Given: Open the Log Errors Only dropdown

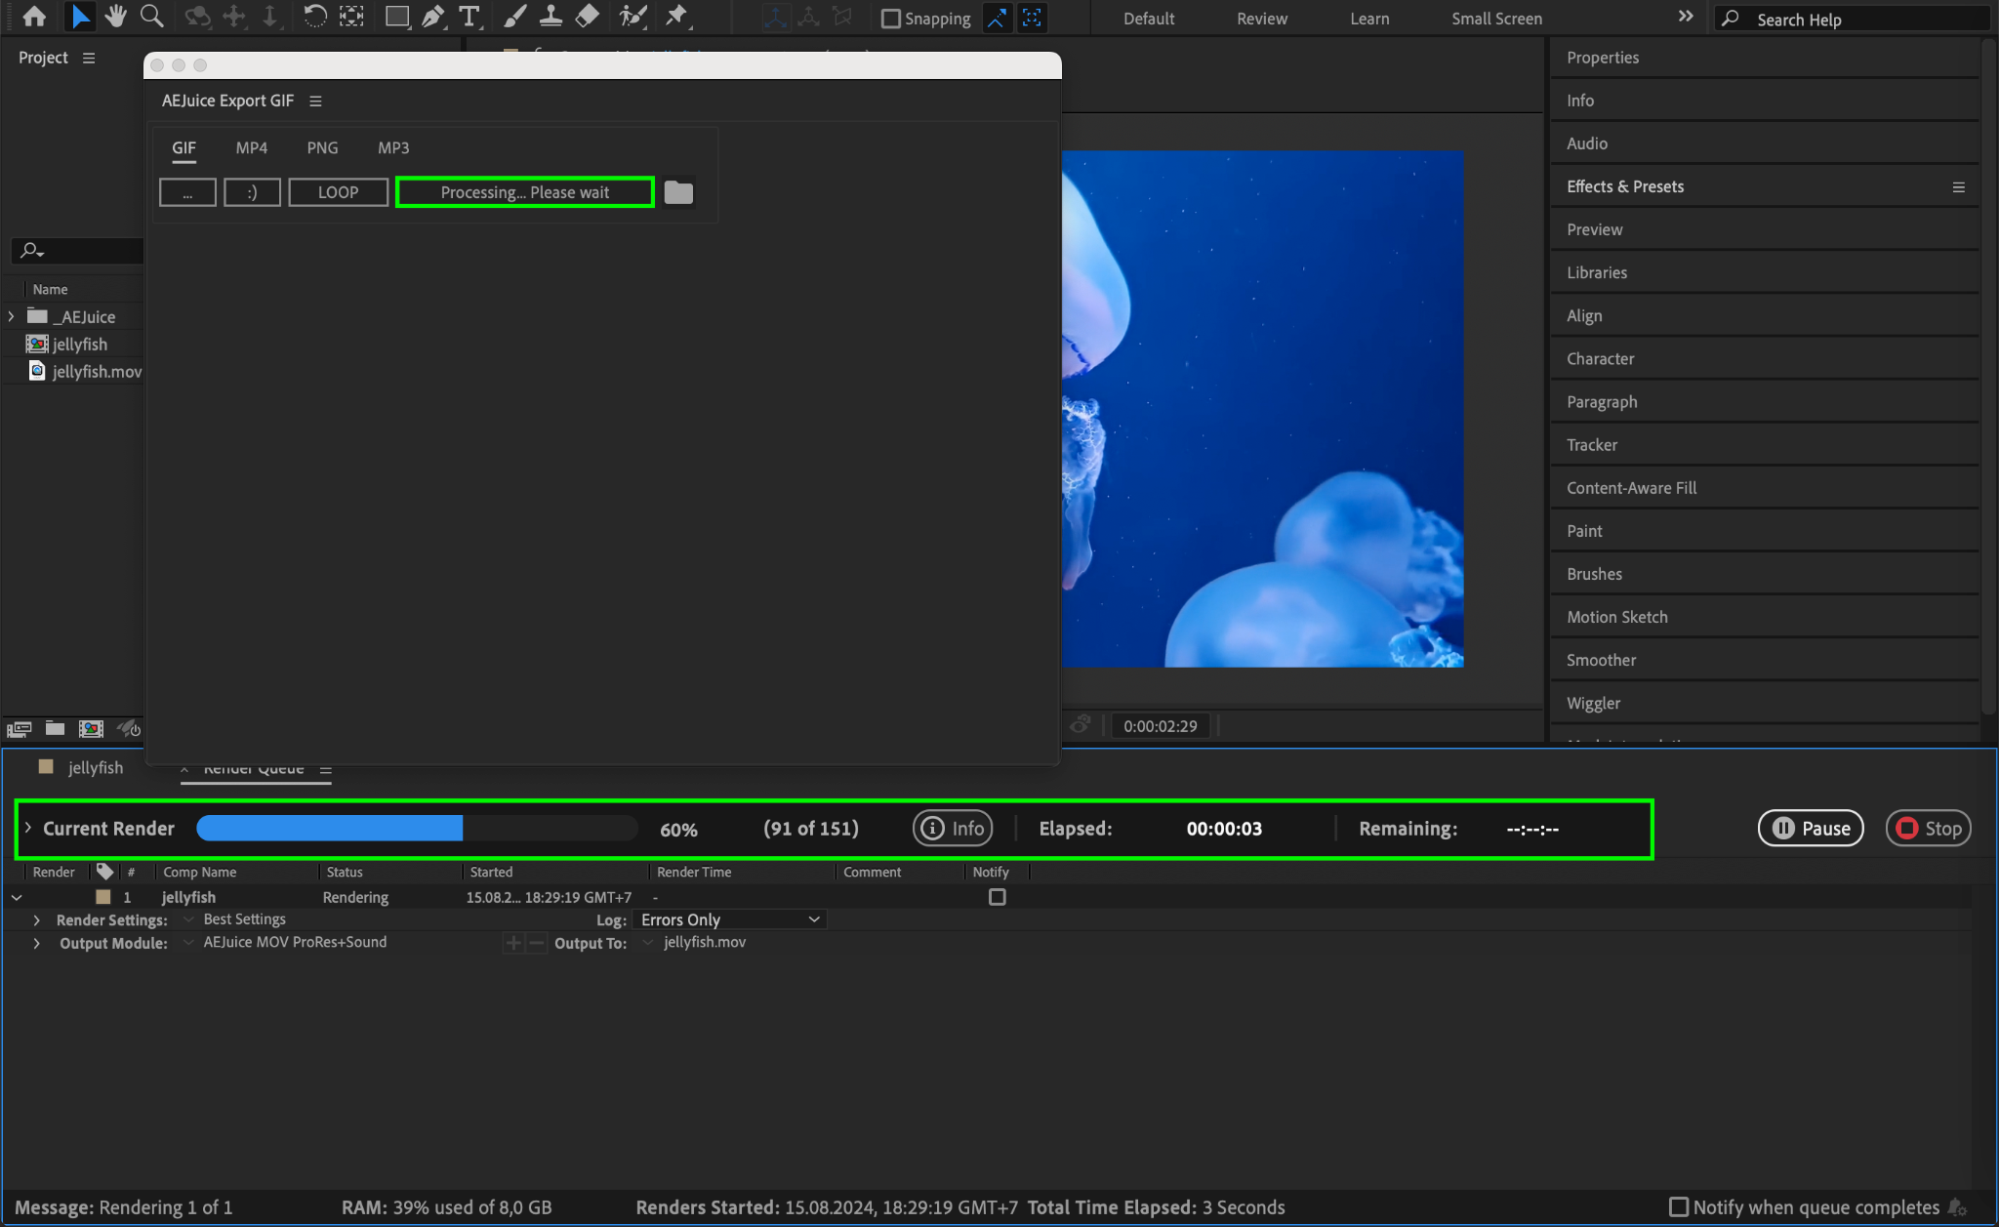Looking at the screenshot, I should click(x=730, y=919).
